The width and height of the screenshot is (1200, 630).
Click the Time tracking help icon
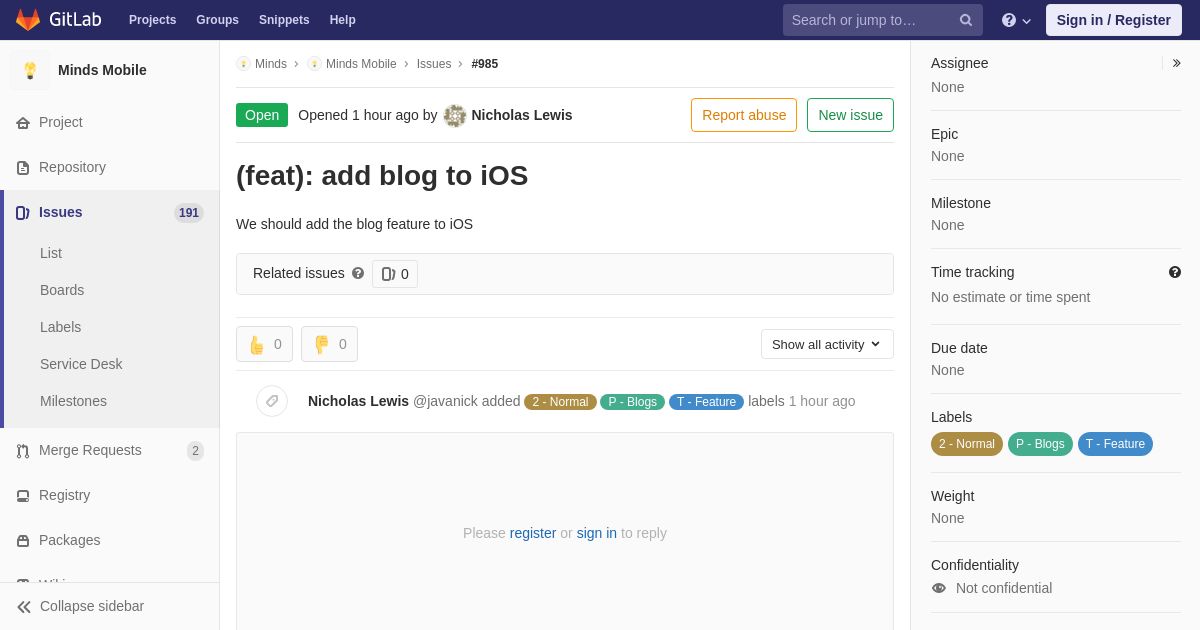click(1175, 272)
